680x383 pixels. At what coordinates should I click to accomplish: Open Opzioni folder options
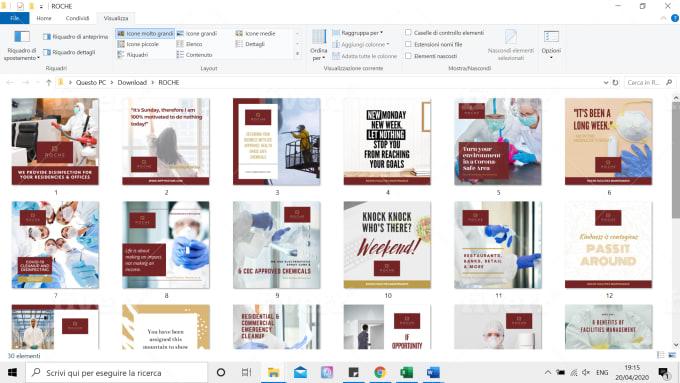551,45
